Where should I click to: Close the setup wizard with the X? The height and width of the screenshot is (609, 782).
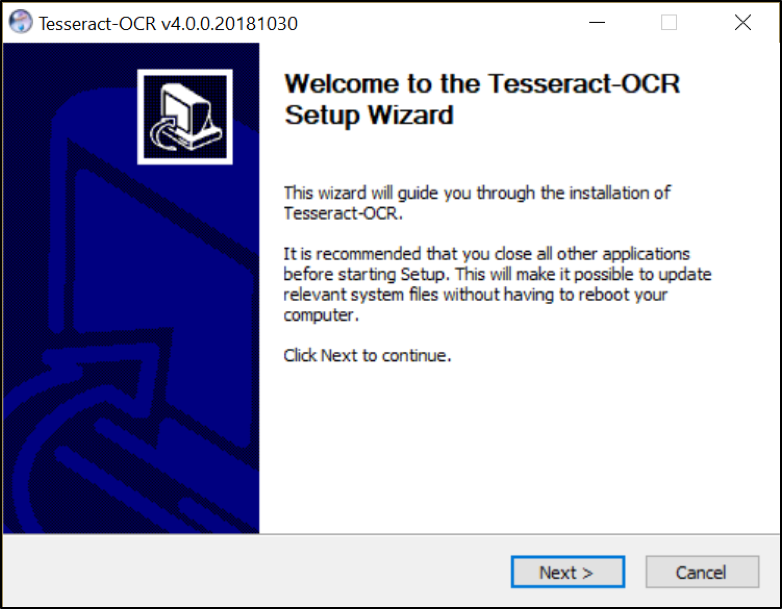(x=743, y=22)
